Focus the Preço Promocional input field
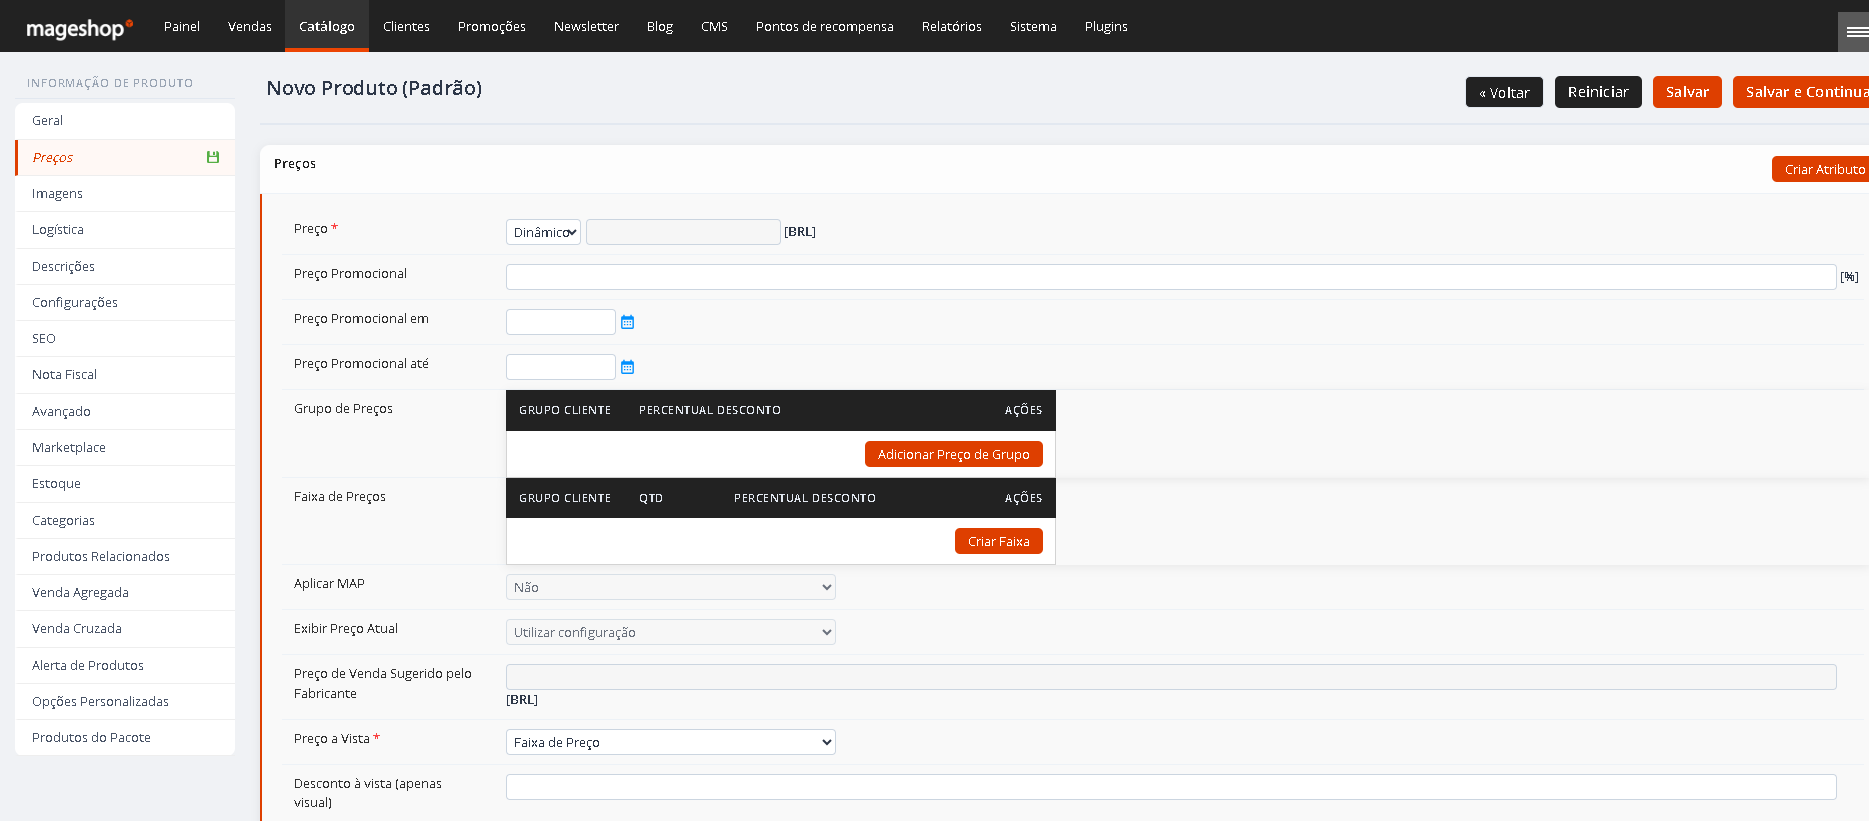1869x821 pixels. 1171,277
